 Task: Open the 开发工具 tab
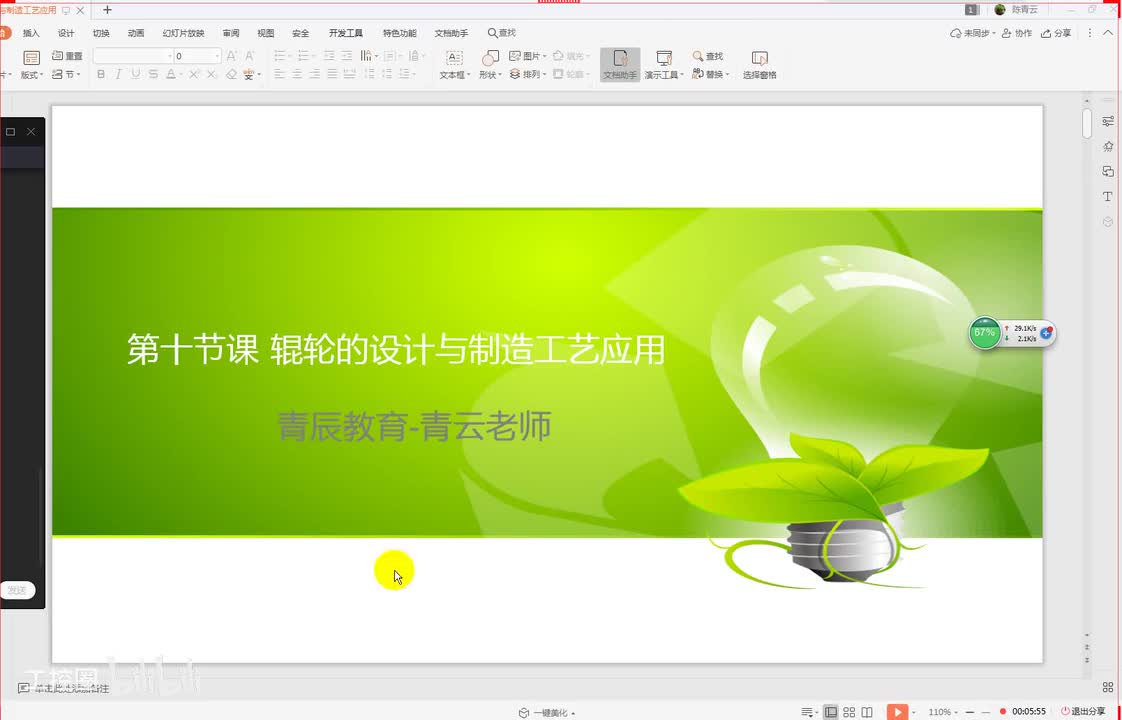(346, 33)
